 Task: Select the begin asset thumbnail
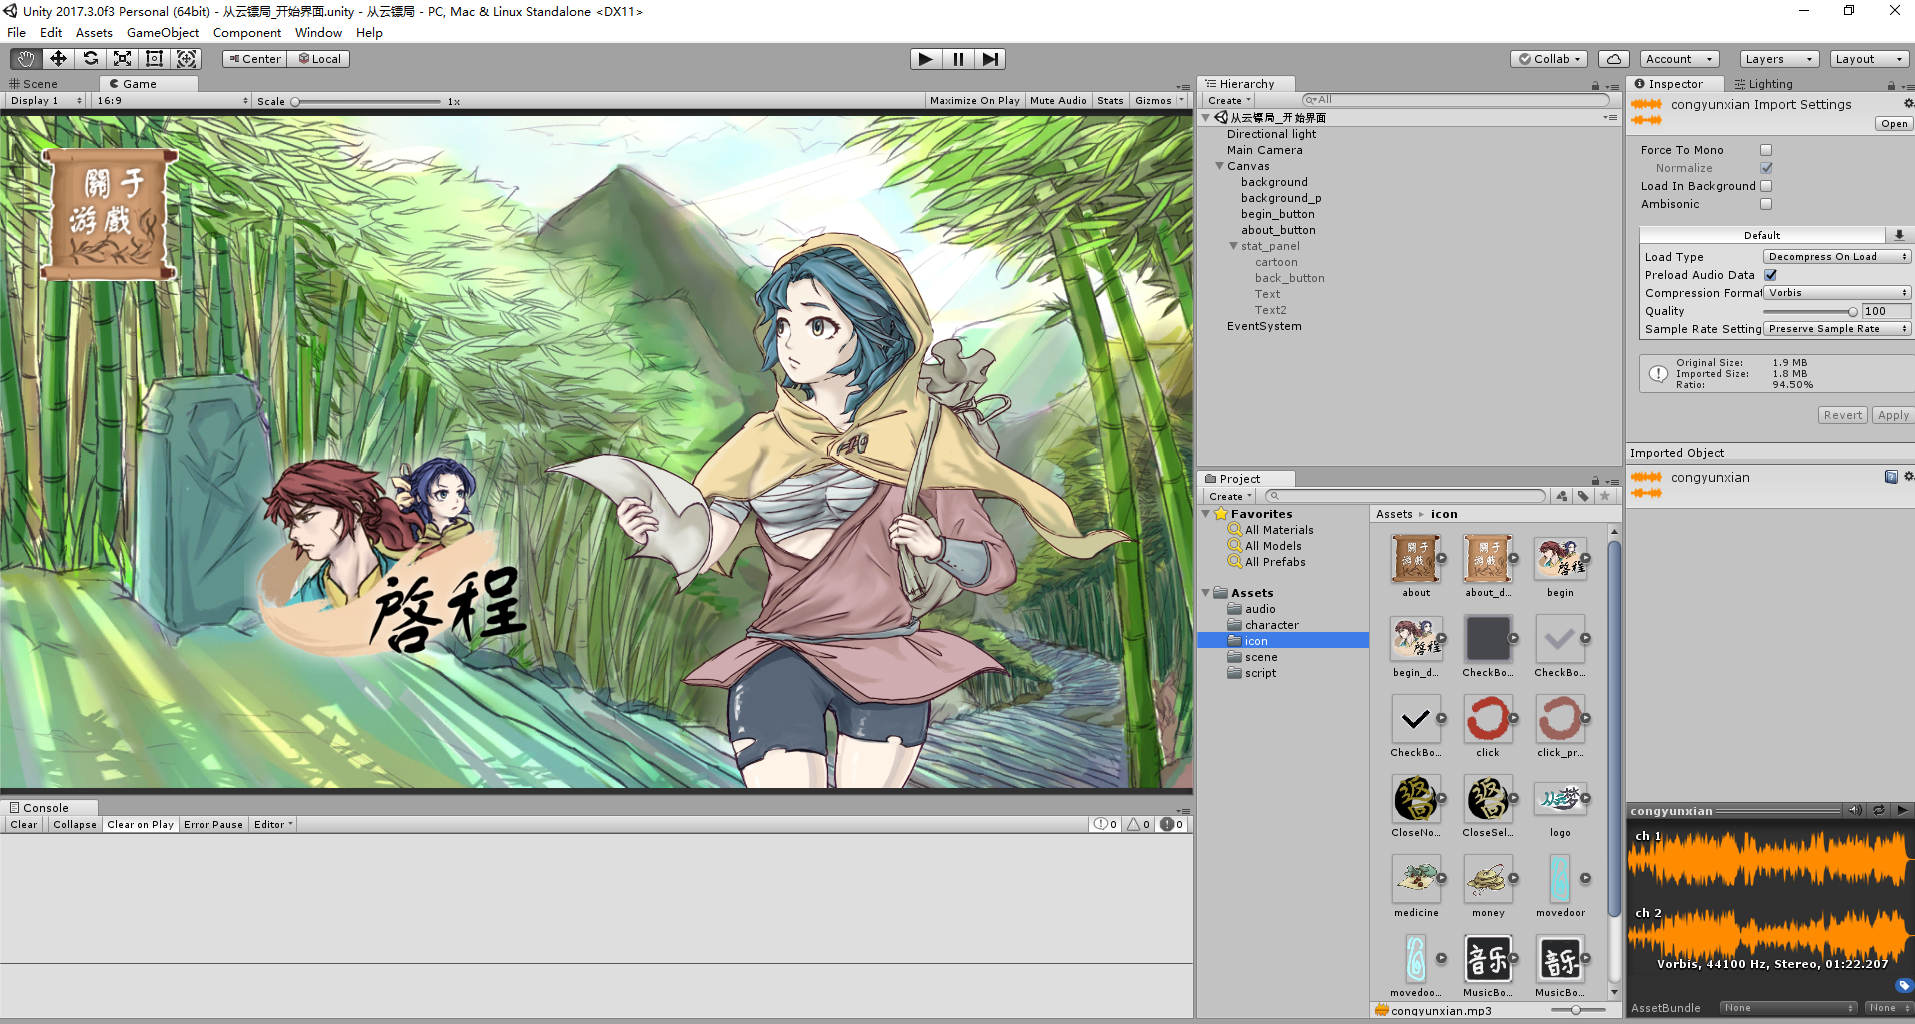tap(1559, 559)
